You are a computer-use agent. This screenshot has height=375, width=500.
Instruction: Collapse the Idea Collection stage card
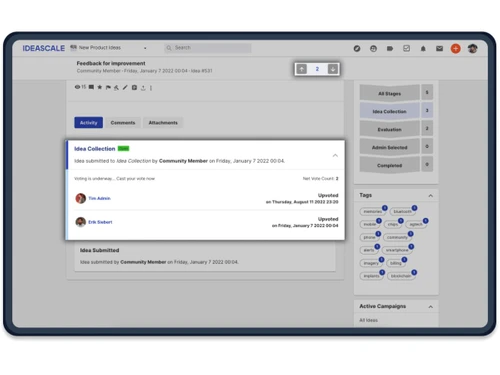[335, 156]
